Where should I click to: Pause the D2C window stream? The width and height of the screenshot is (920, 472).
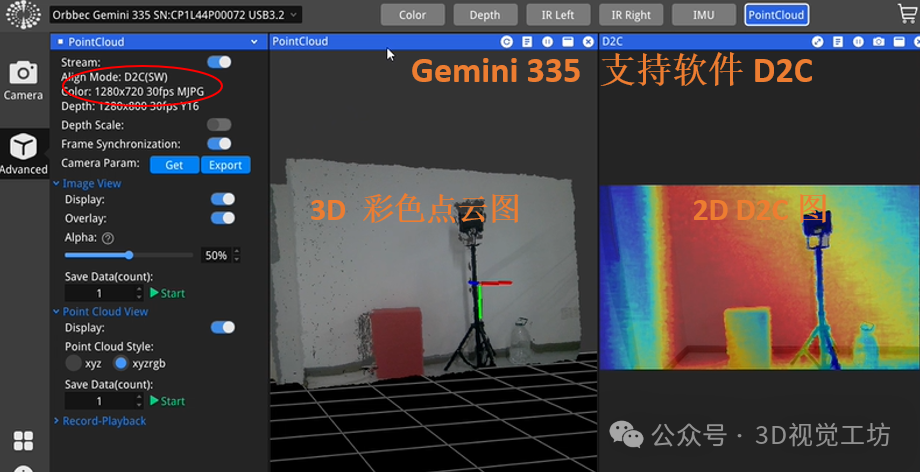click(858, 42)
